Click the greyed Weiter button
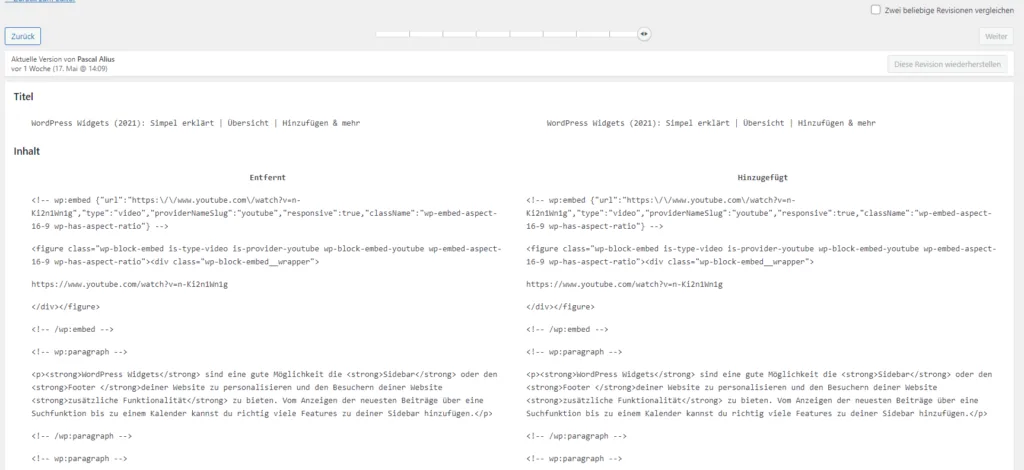1024x470 pixels. (996, 37)
